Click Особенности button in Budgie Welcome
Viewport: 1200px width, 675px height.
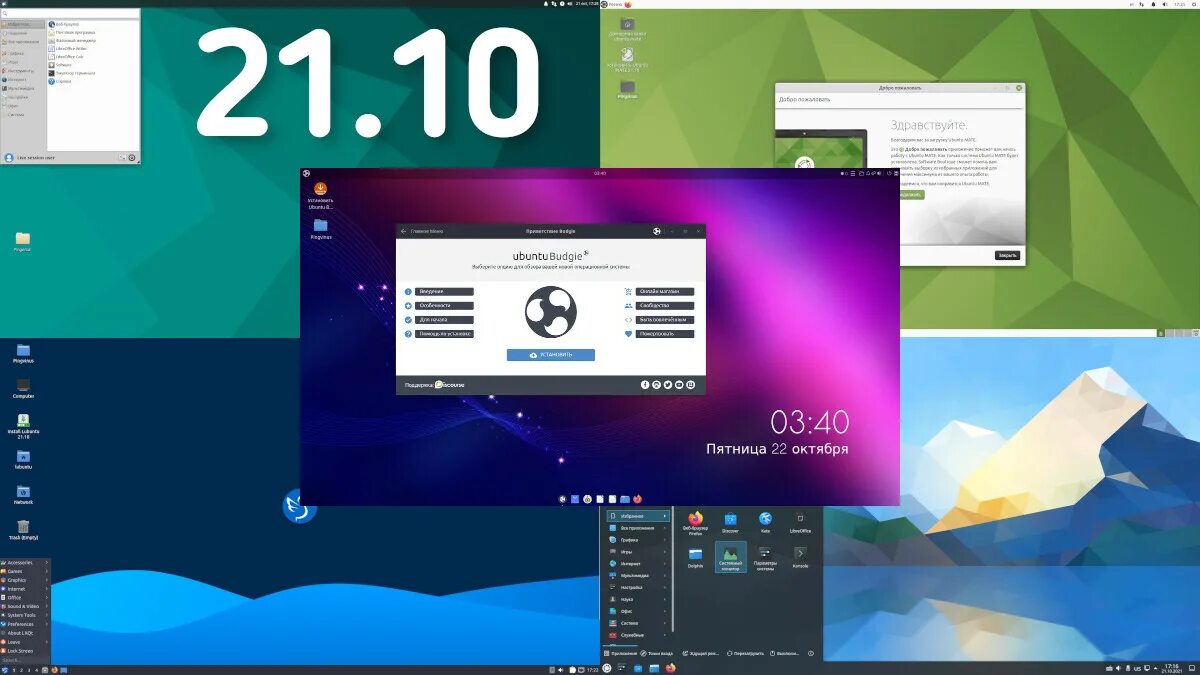coord(445,306)
